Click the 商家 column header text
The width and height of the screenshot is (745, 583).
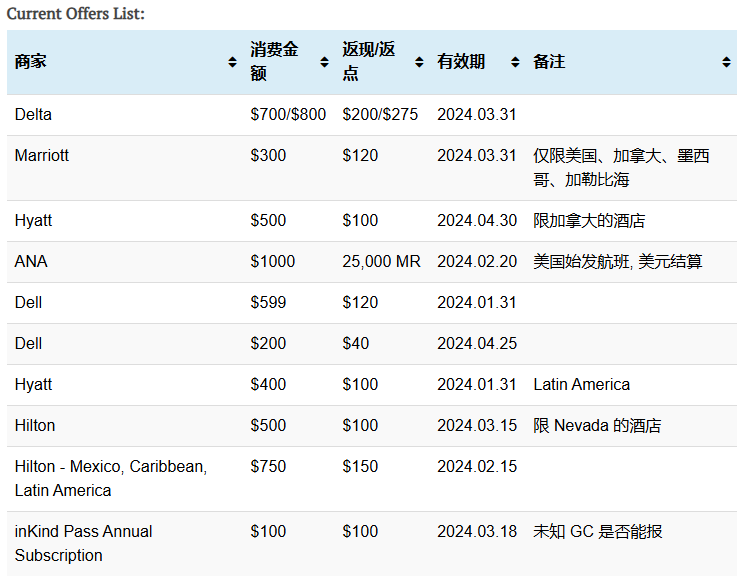[x=30, y=62]
